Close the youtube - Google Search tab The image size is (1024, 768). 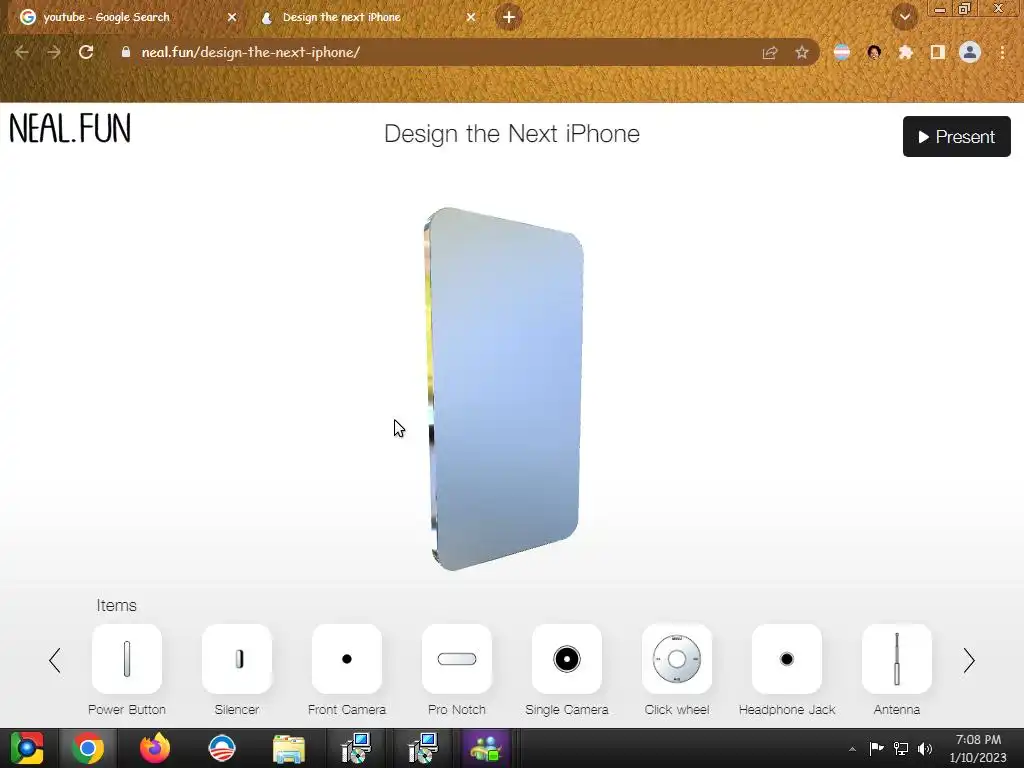click(x=232, y=18)
